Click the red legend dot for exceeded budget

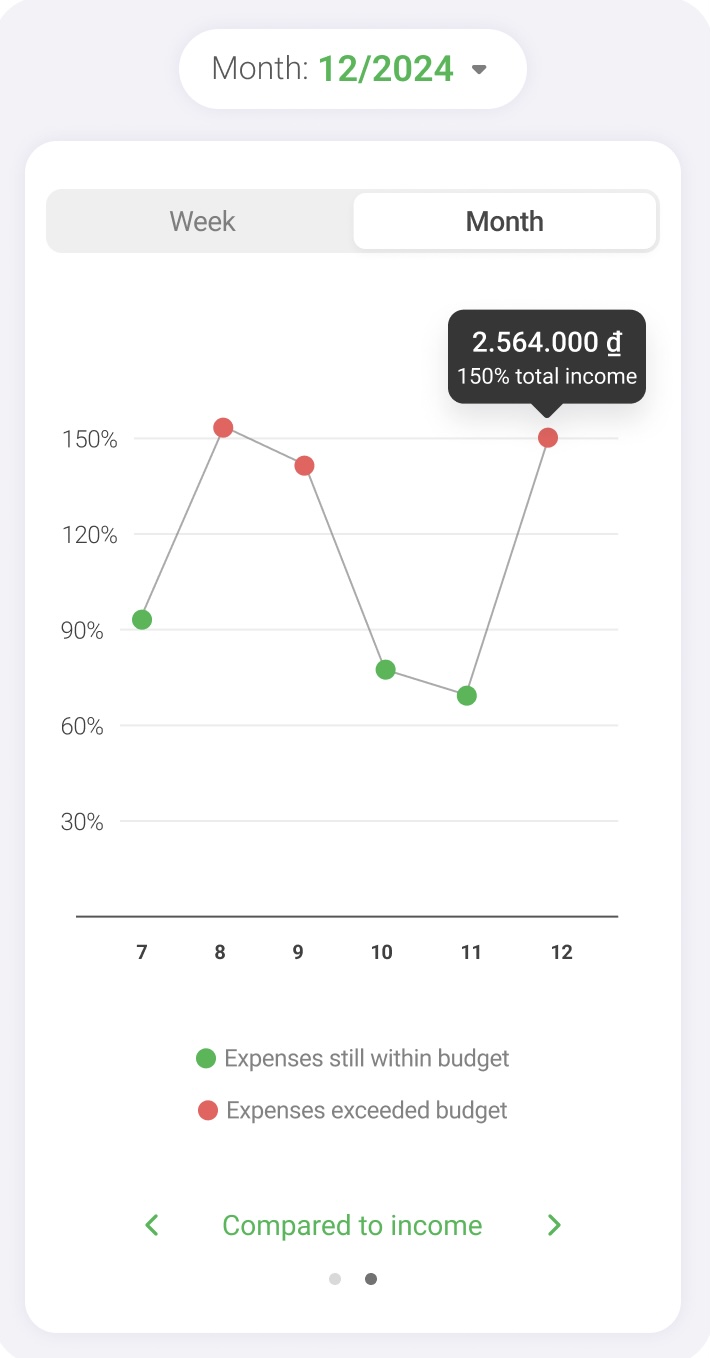pos(208,1110)
